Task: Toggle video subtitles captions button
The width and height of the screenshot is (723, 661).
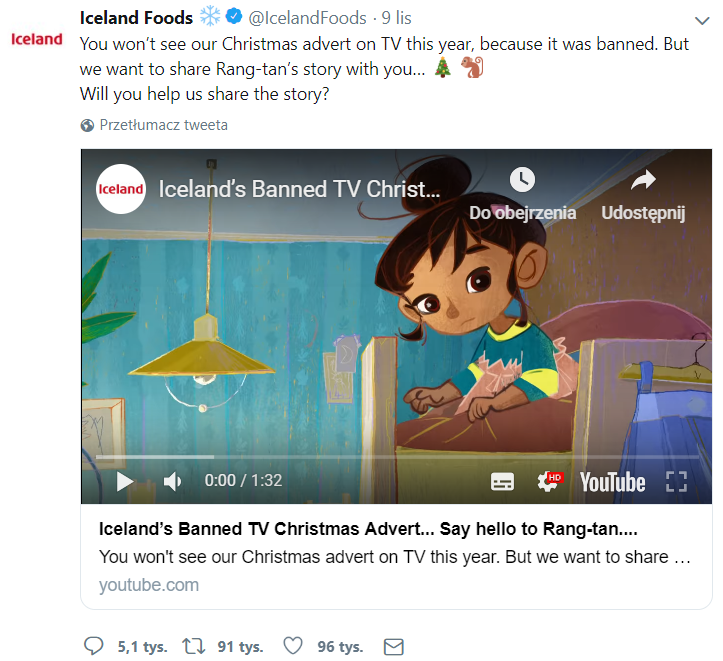Action: (x=502, y=482)
